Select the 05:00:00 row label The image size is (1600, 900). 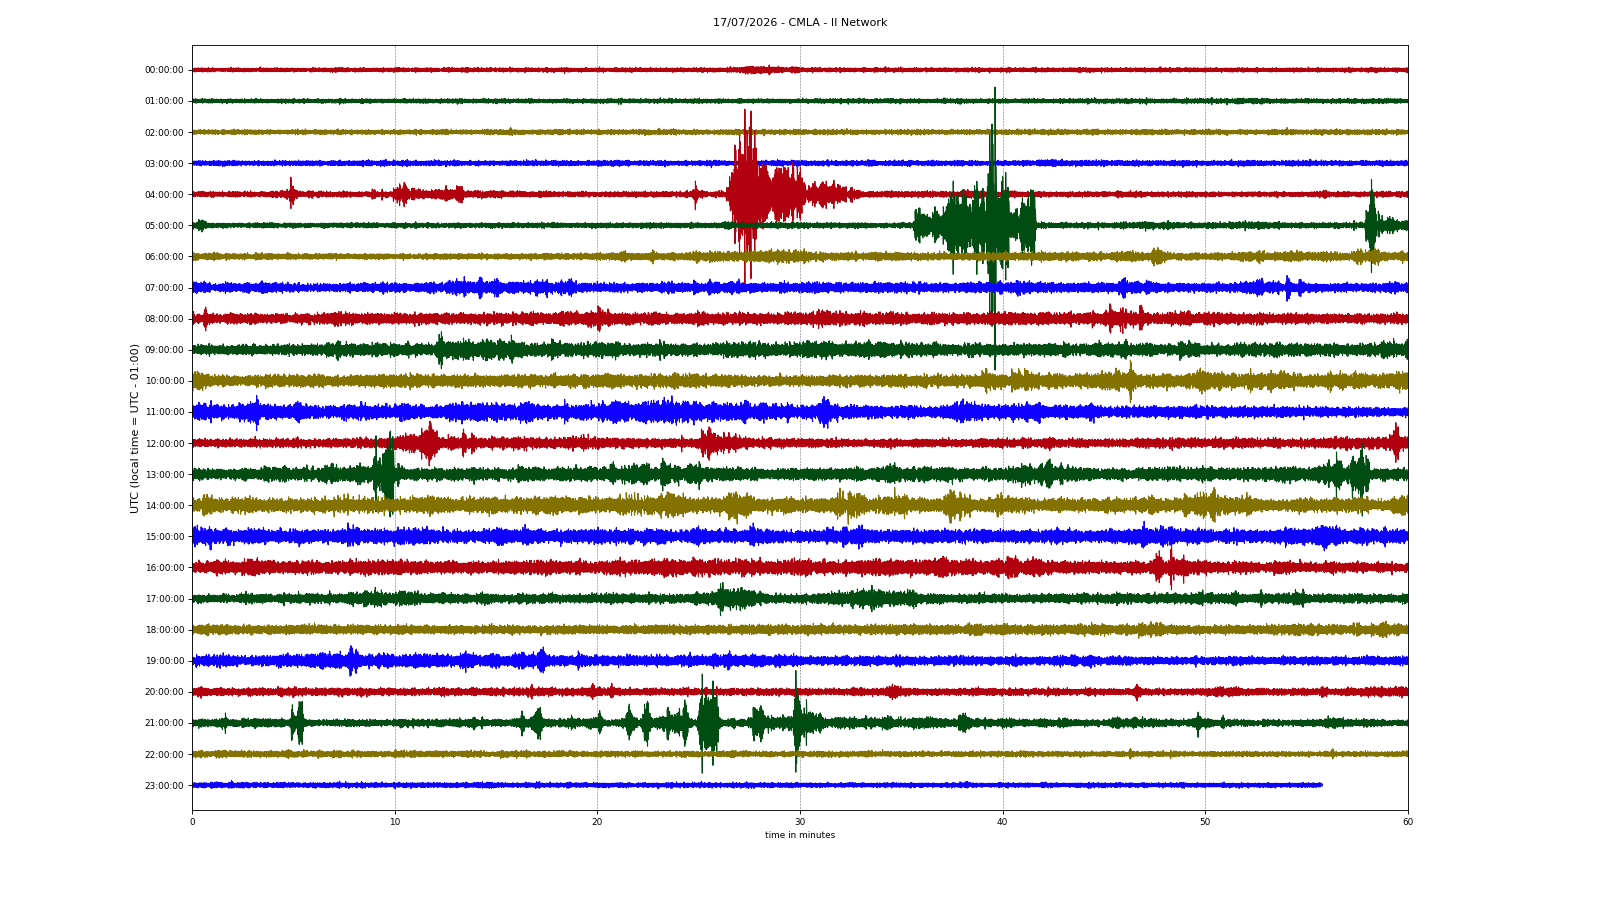coord(164,225)
